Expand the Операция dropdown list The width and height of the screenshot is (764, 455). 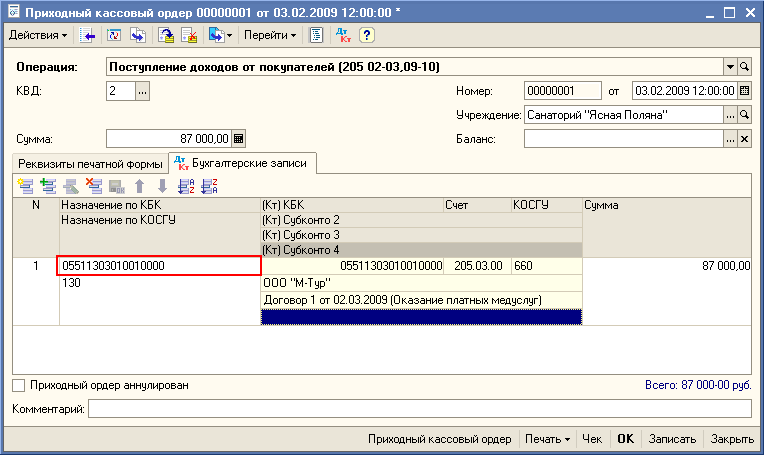point(729,67)
